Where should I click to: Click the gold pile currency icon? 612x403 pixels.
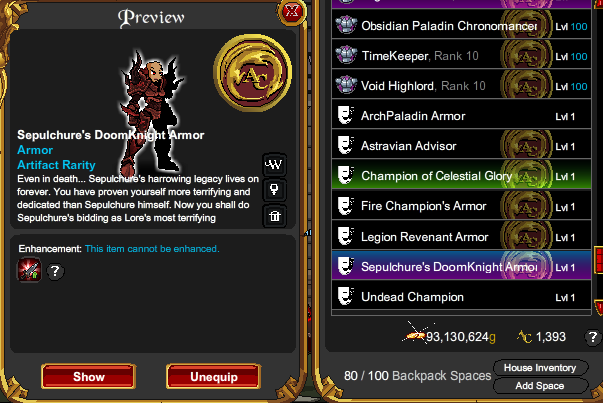(414, 335)
